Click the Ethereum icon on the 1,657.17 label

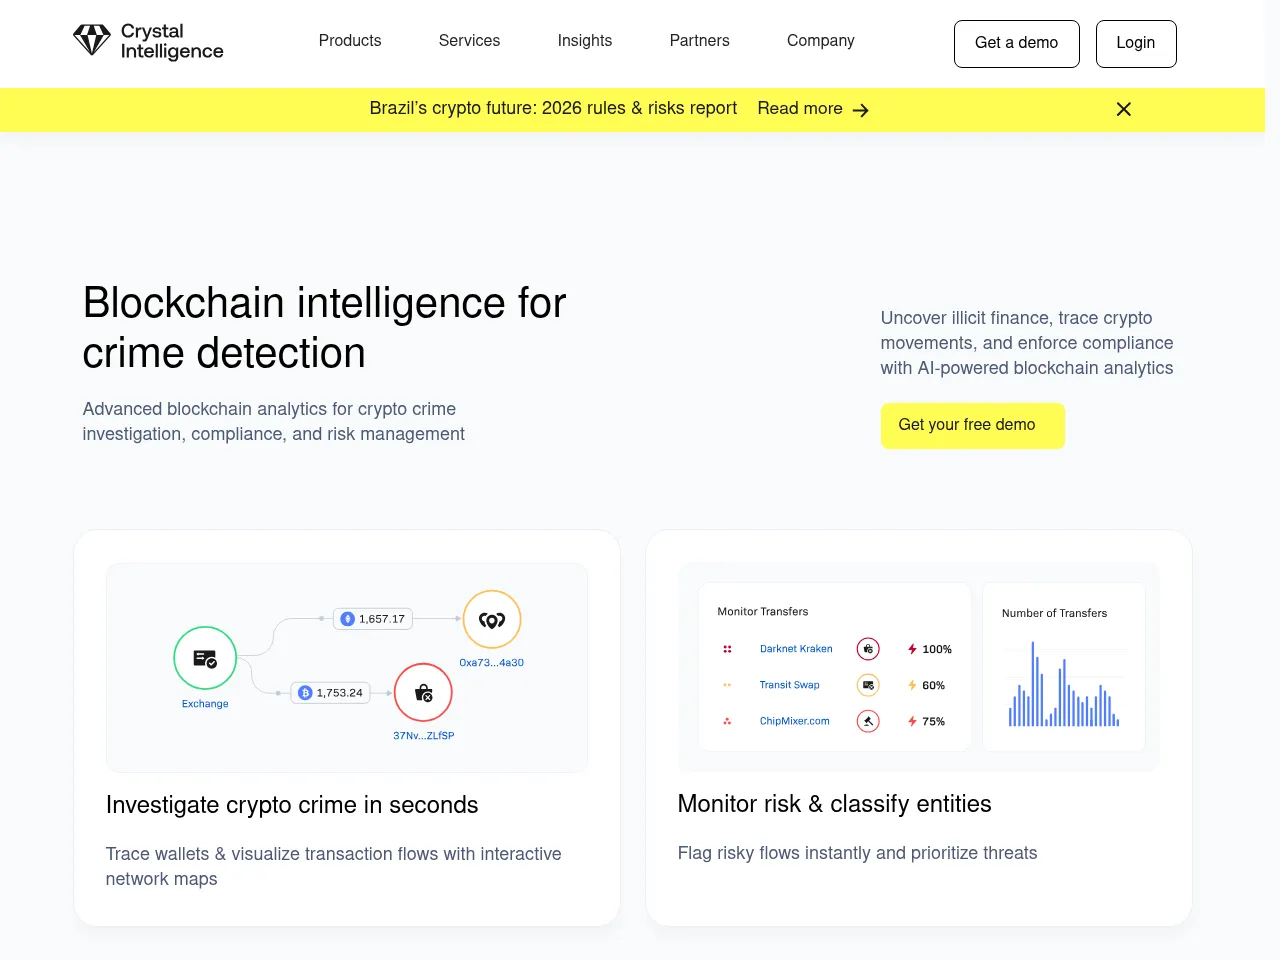pos(346,619)
